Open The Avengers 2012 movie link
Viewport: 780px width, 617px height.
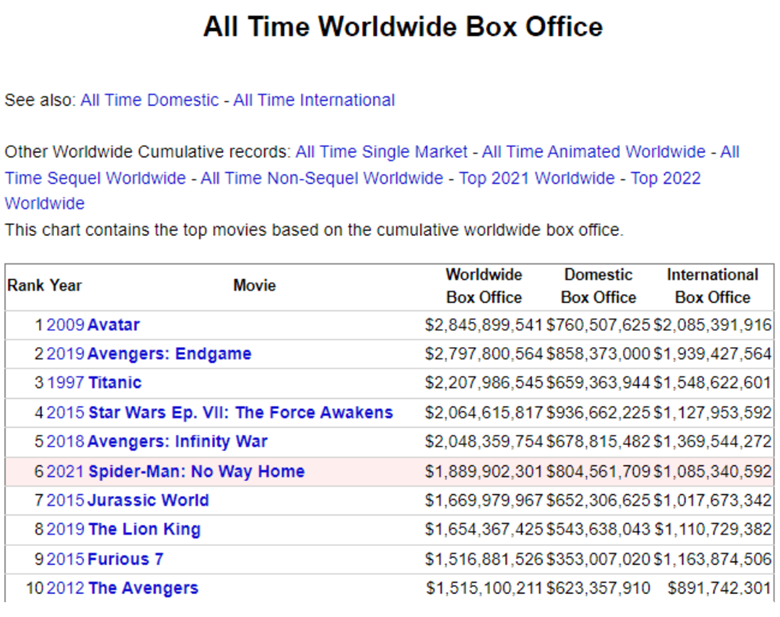(143, 588)
